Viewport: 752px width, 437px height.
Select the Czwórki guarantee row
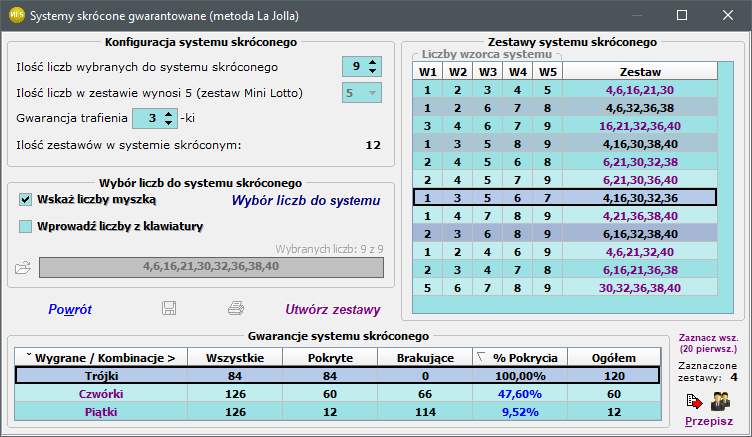point(338,394)
